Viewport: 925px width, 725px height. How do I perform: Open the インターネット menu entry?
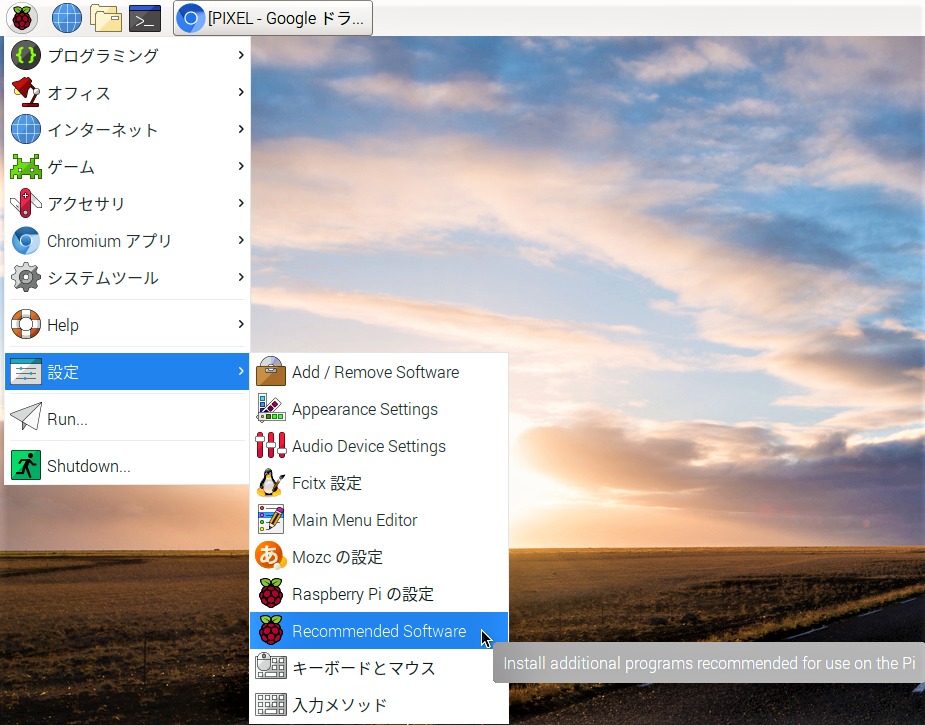pos(127,129)
